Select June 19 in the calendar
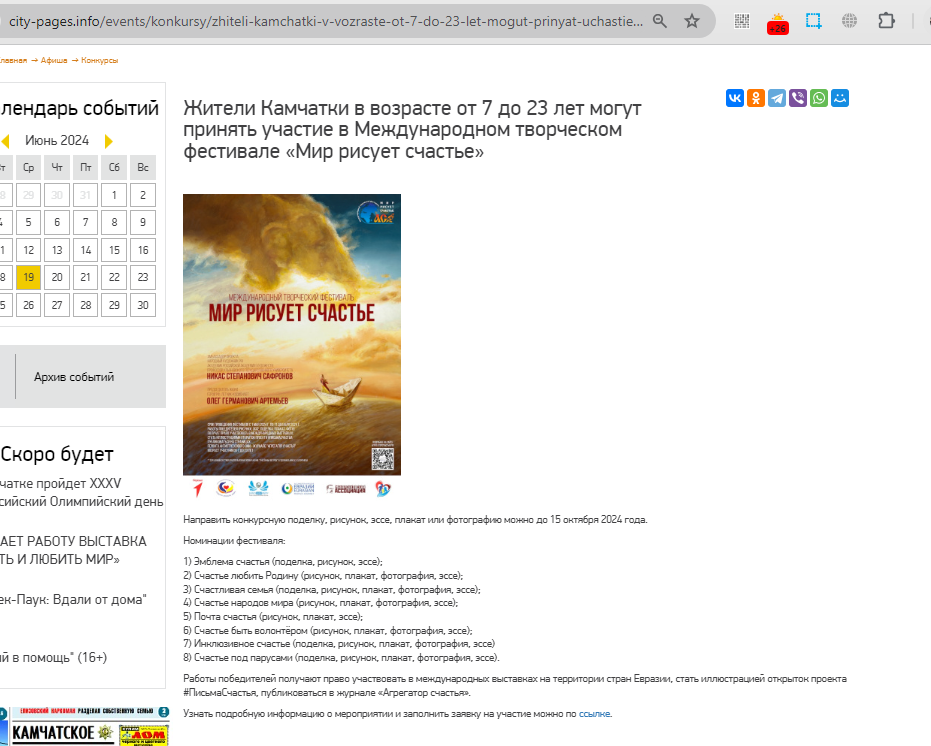Image resolution: width=931 pixels, height=746 pixels. [x=28, y=277]
